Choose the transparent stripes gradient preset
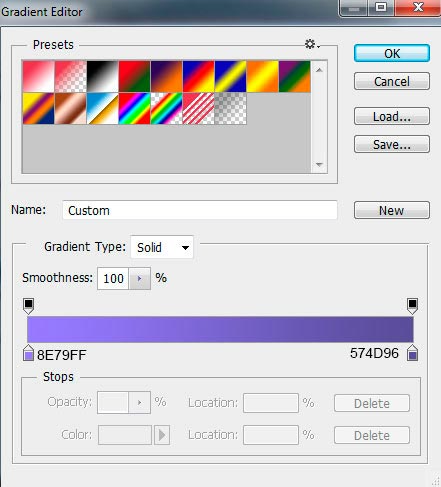The image size is (441, 487). click(198, 109)
